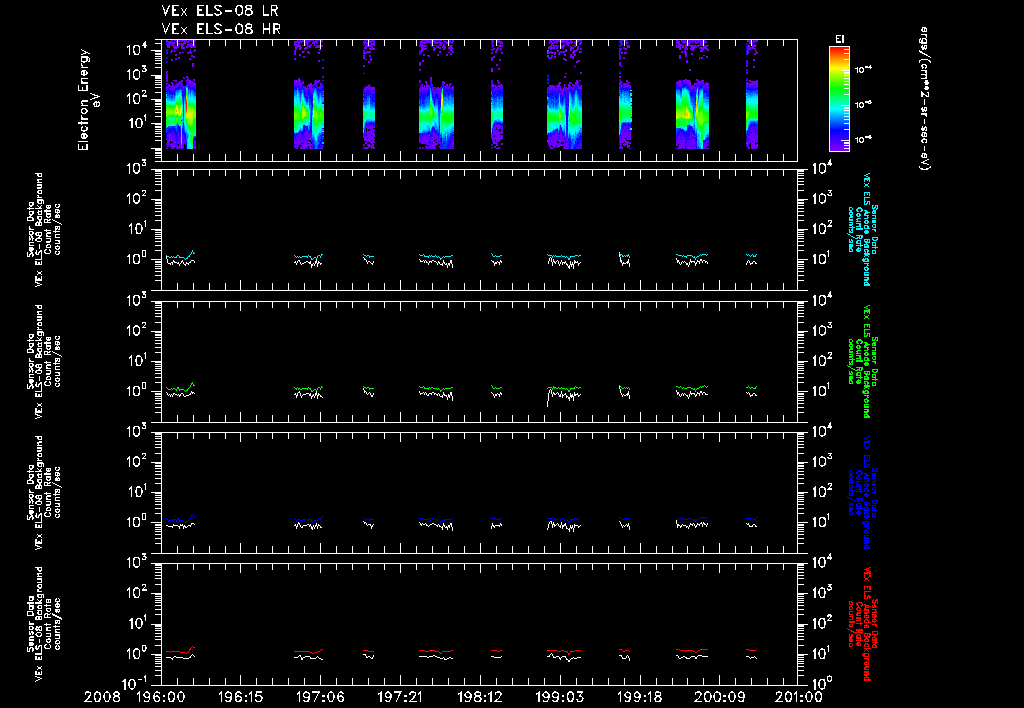
Task: Click the 'El' label above the color bar
Action: (840, 39)
